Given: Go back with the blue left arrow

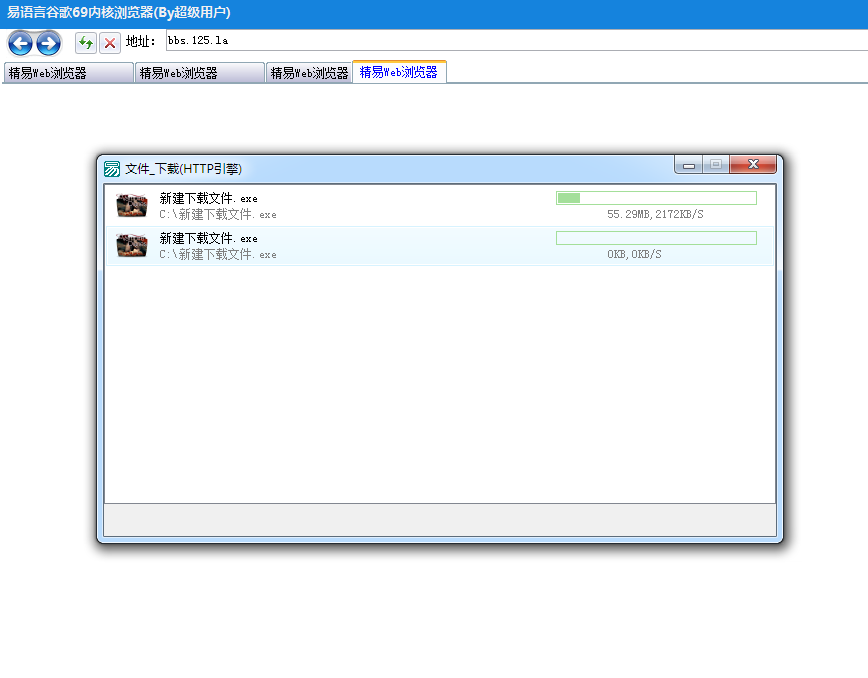Looking at the screenshot, I should (20, 43).
